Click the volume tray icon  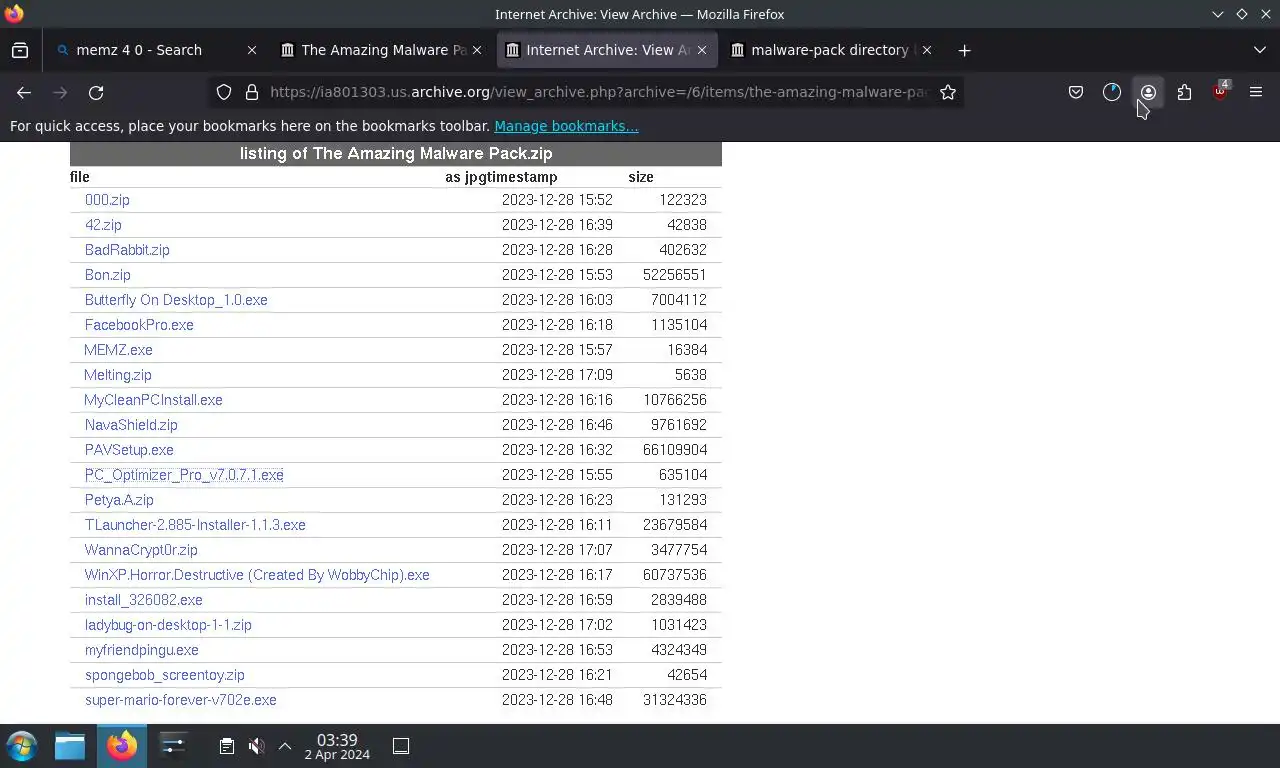point(256,746)
